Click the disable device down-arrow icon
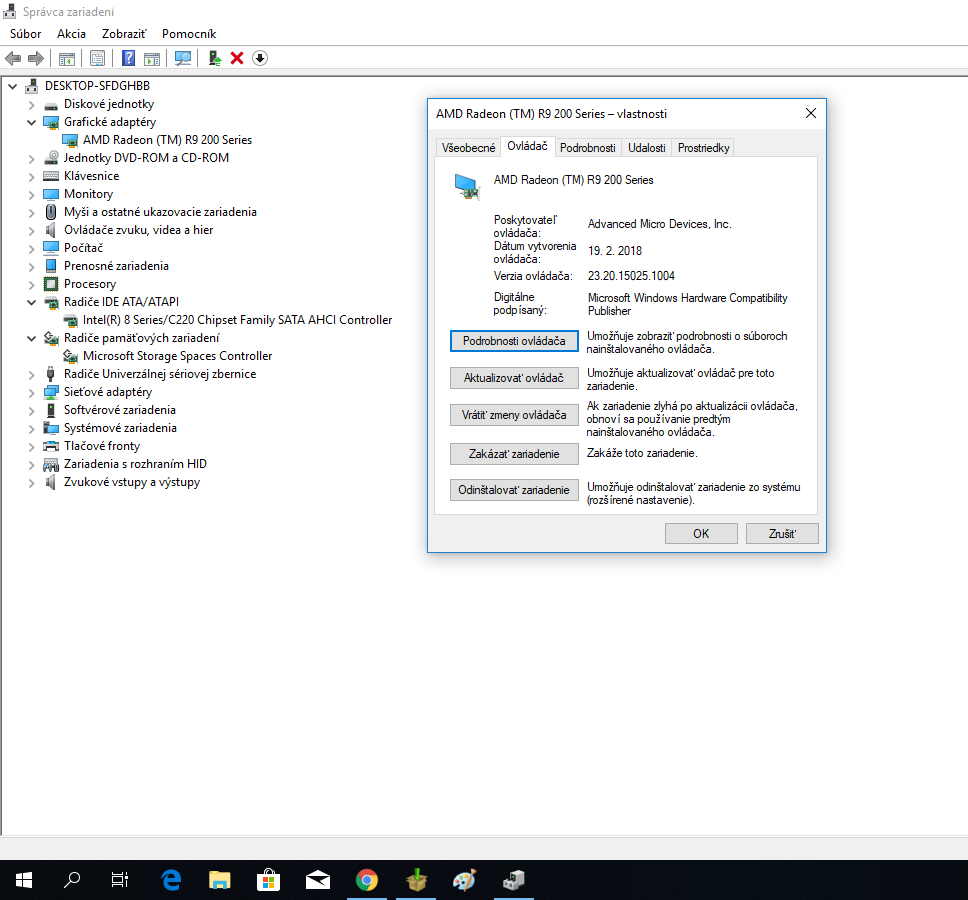The width and height of the screenshot is (968, 900). [260, 59]
